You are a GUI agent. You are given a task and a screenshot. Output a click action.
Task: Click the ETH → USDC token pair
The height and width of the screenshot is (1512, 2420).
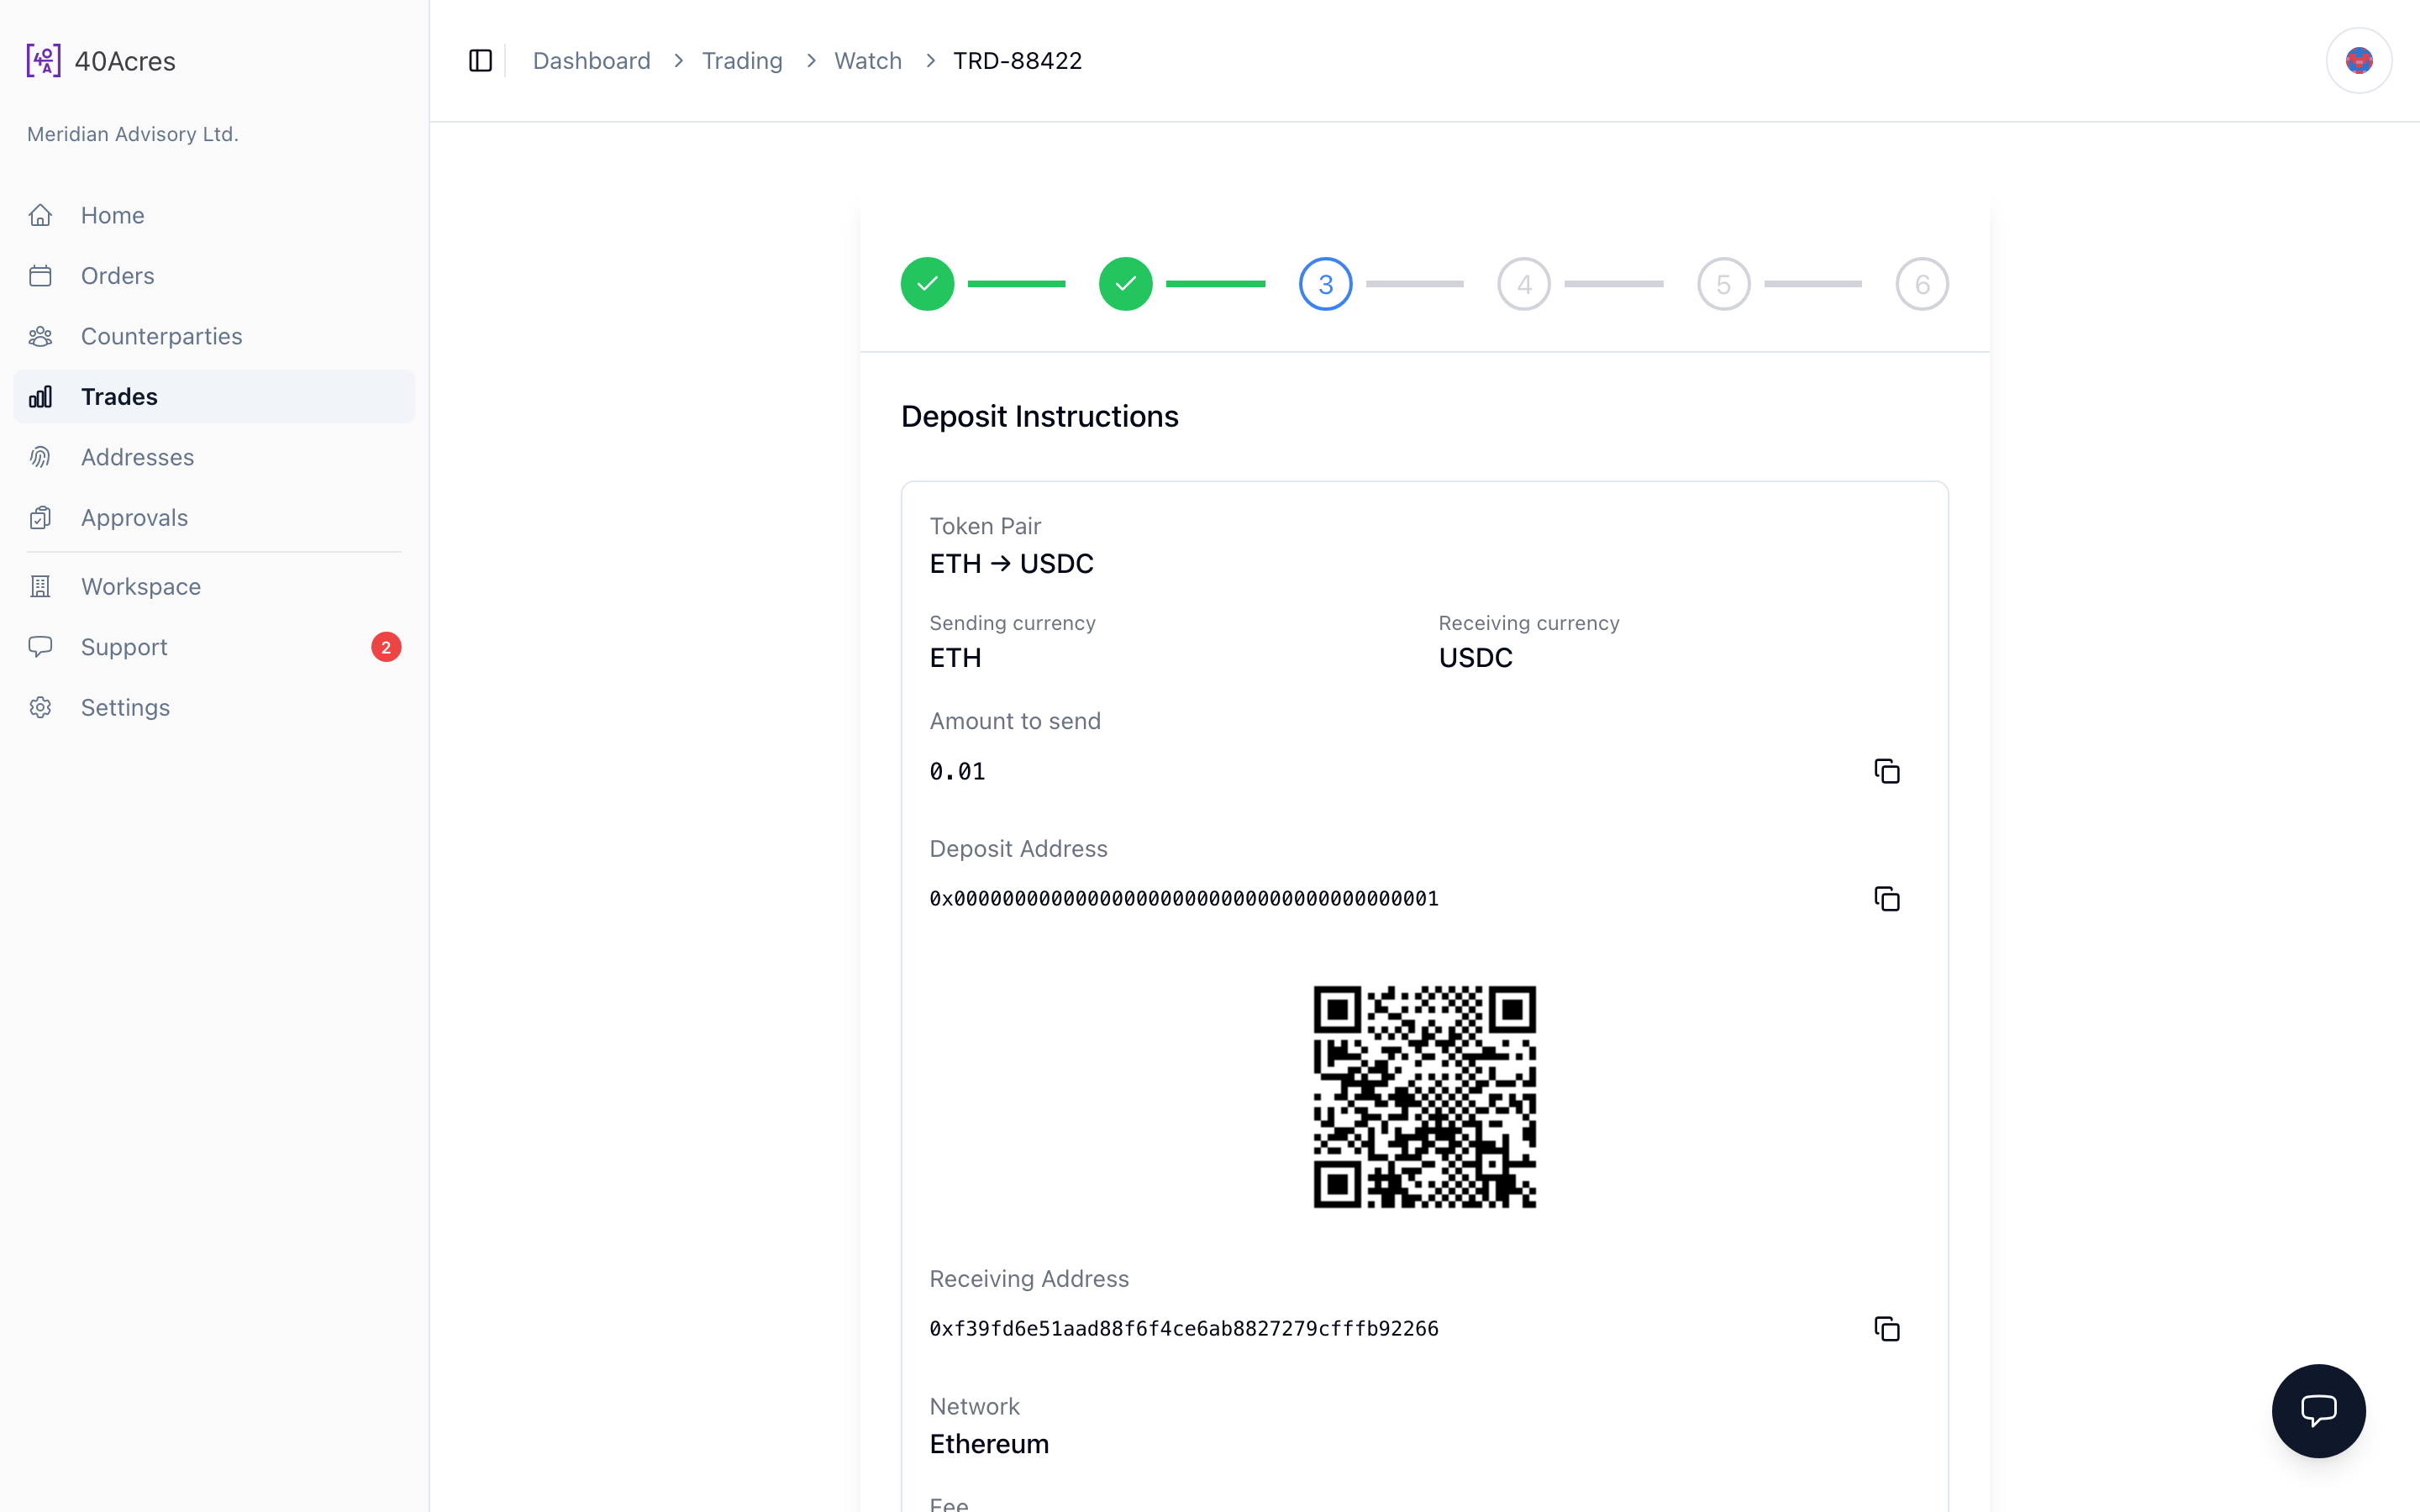1011,564
